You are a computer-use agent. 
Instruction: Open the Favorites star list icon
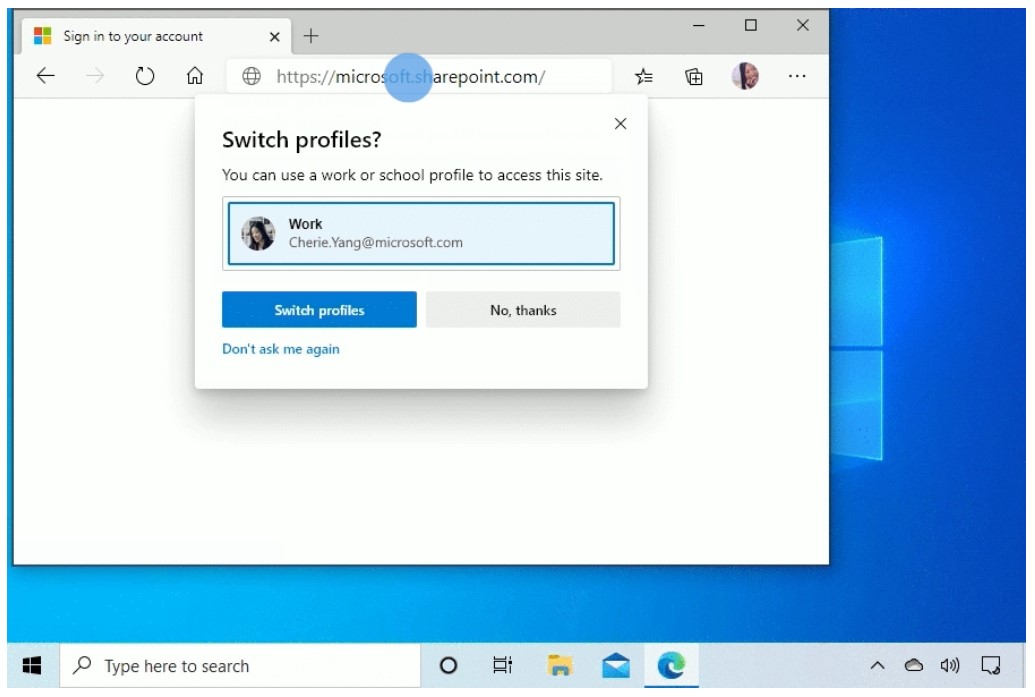[644, 77]
